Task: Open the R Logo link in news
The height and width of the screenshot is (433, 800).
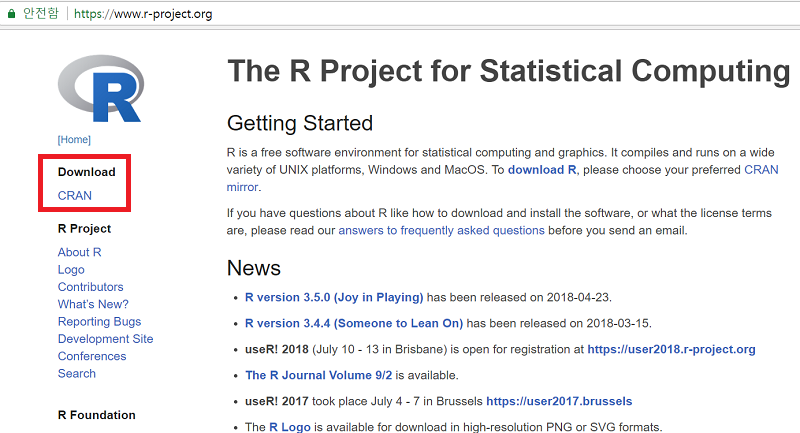Action: pyautogui.click(x=289, y=427)
